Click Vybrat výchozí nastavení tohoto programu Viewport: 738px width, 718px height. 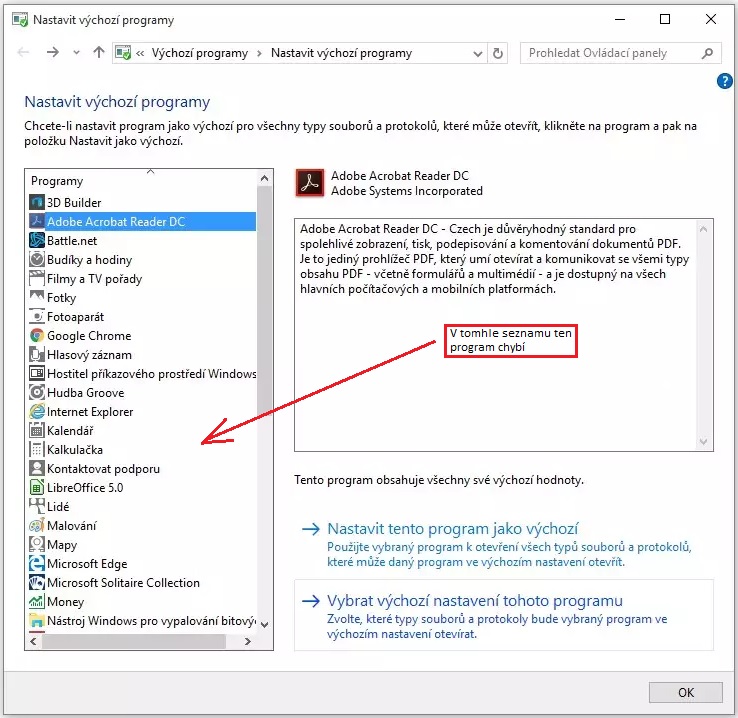[x=474, y=601]
